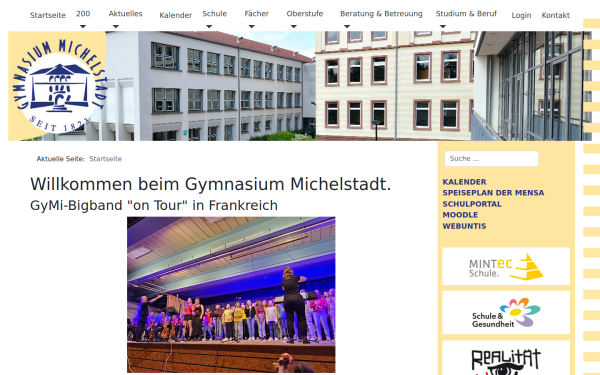
Task: Open the SCHULPORTAL link
Action: pyautogui.click(x=472, y=204)
